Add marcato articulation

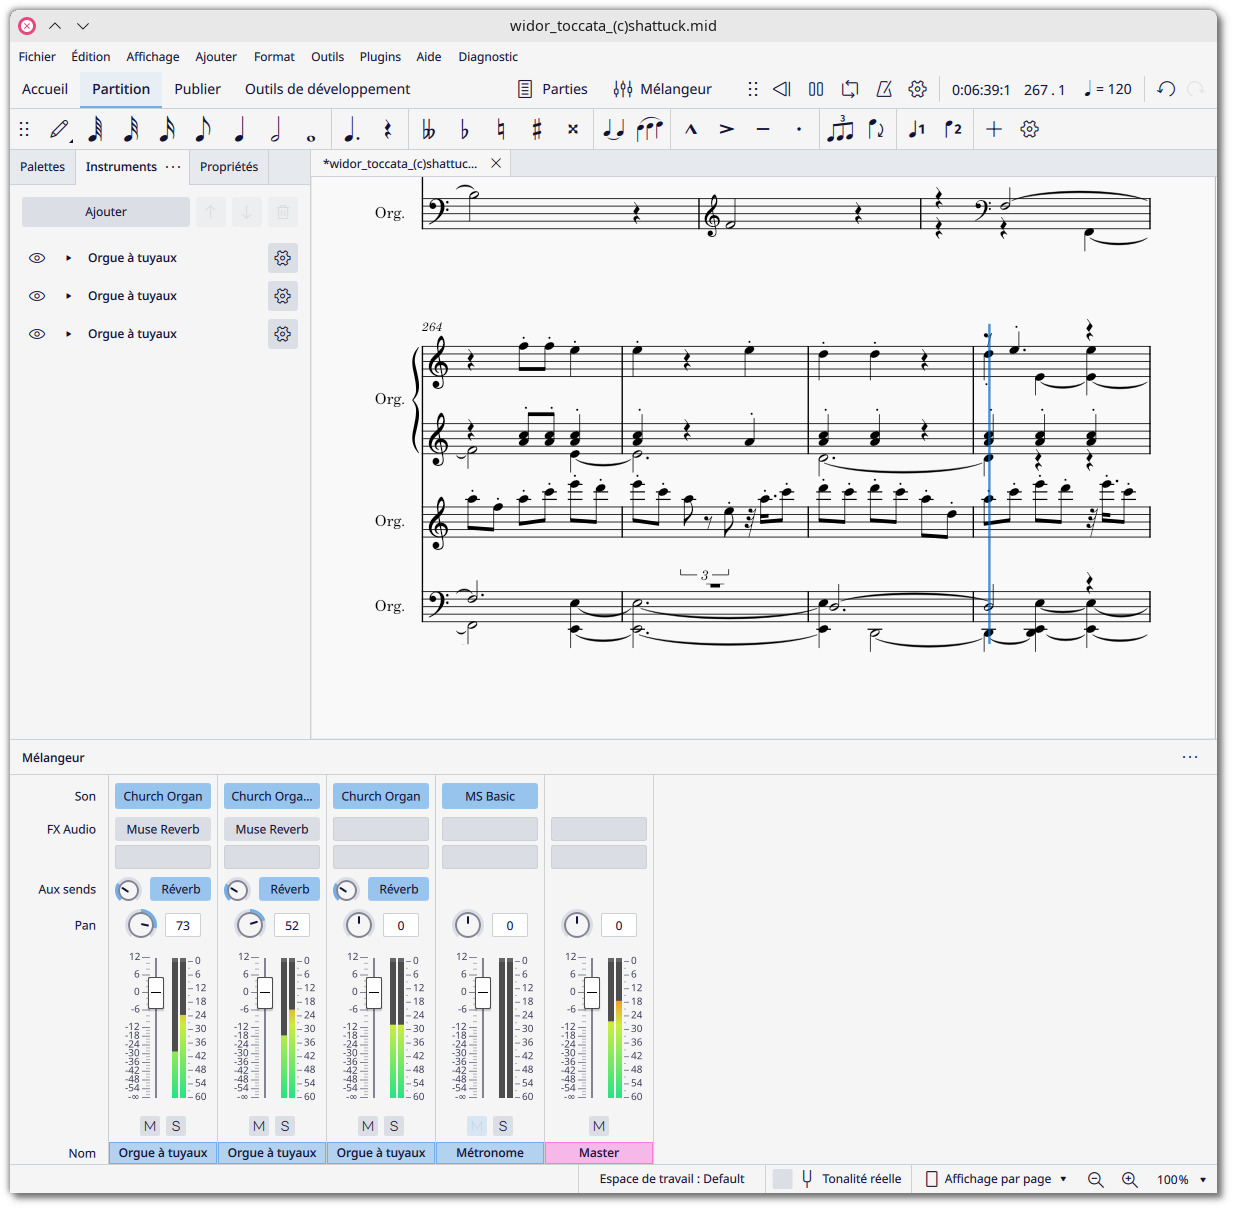click(x=691, y=129)
